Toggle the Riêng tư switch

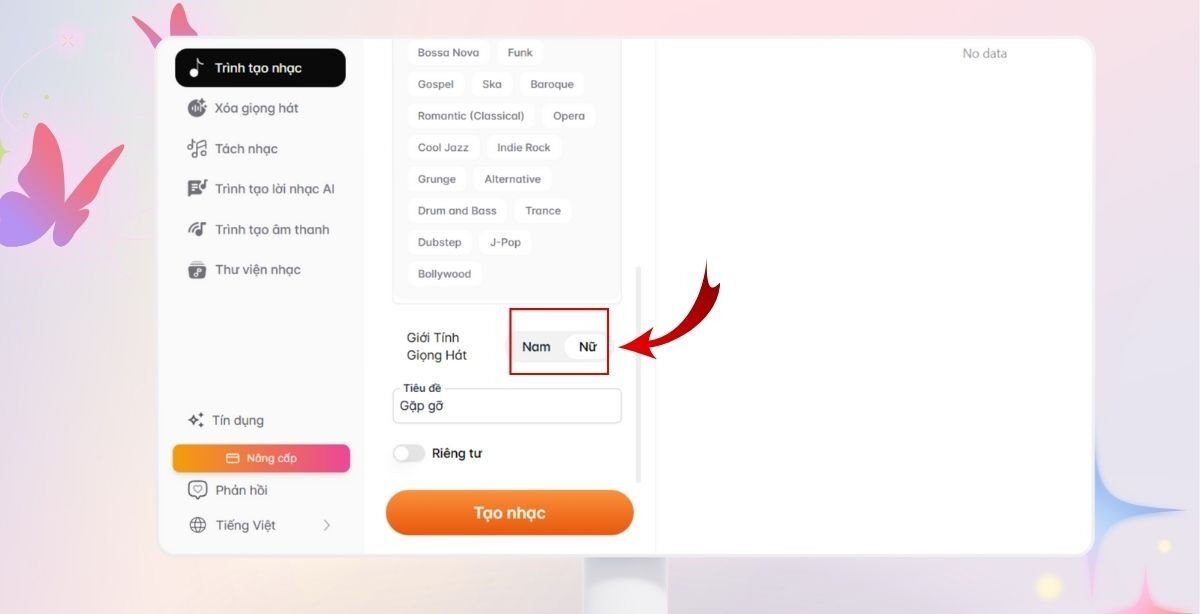point(408,453)
